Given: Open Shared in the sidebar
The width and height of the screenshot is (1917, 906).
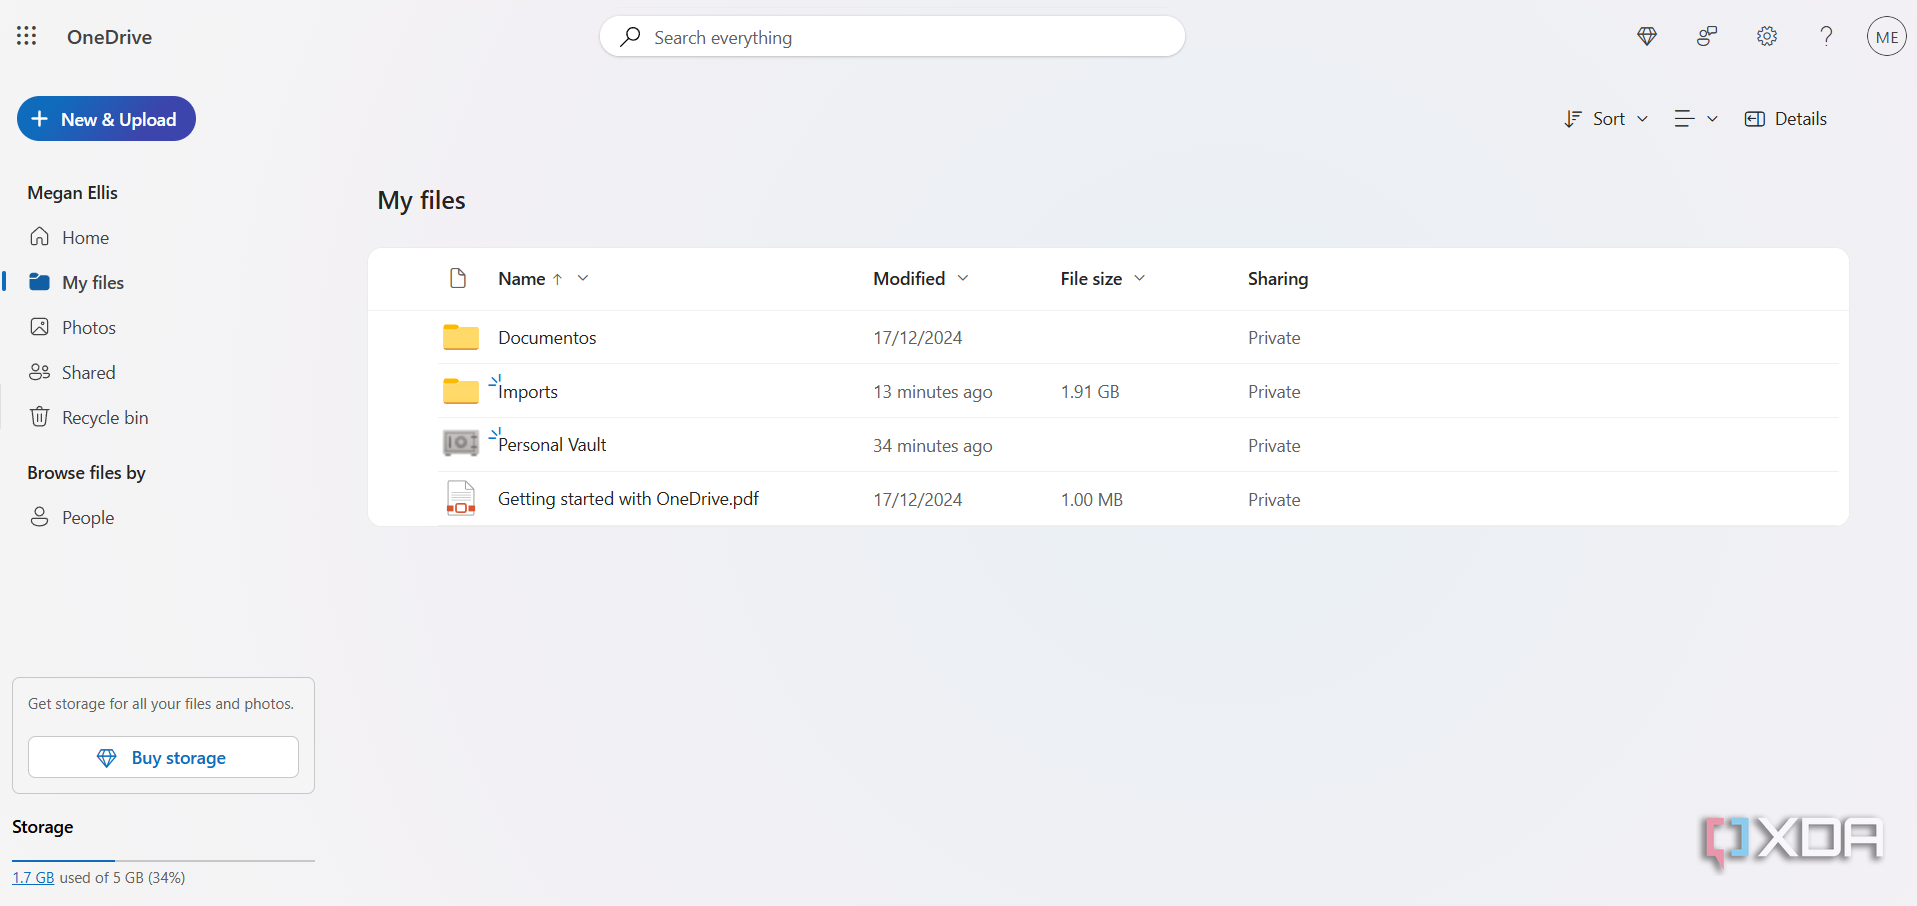Looking at the screenshot, I should tap(72, 372).
